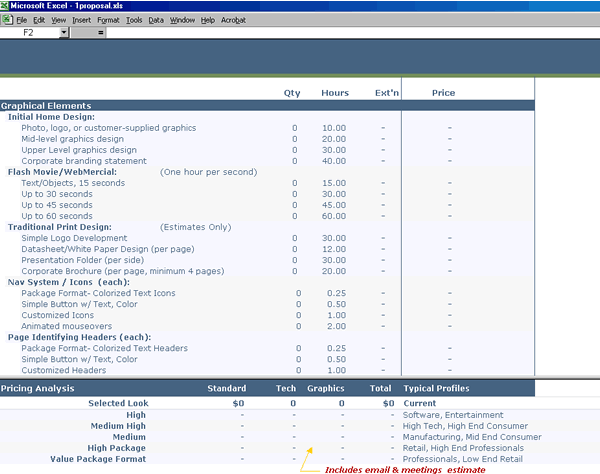Viewport: 600px width, 474px height.
Task: Select Package Format- Colorized Text Headers label
Action: [x=104, y=349]
